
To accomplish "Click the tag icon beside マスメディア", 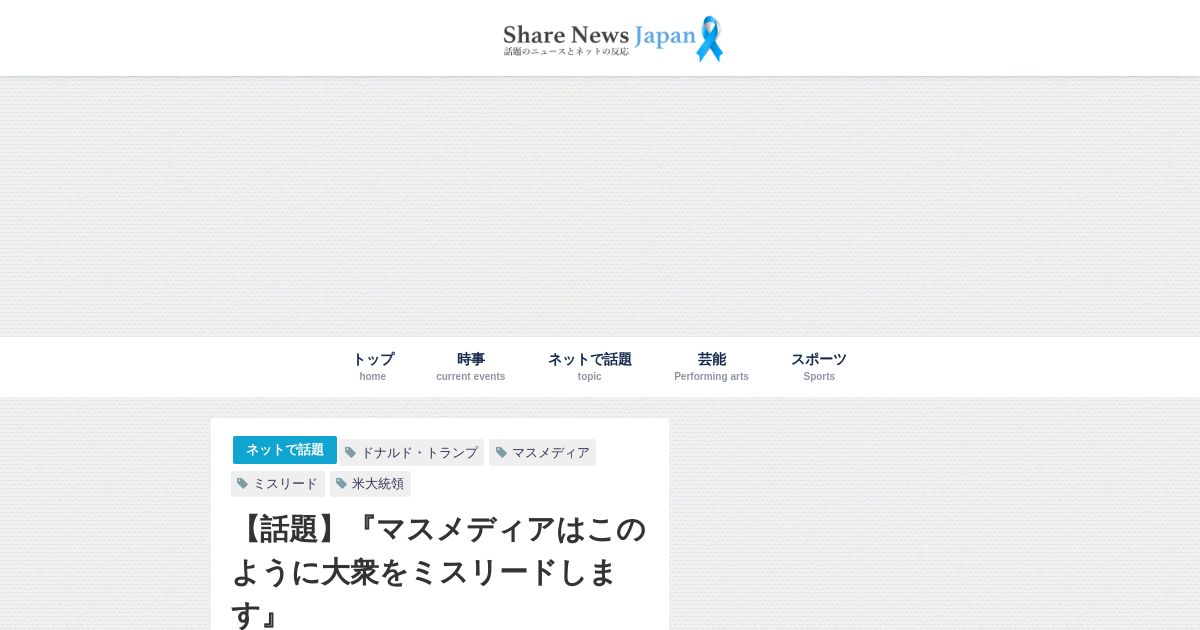I will (501, 453).
